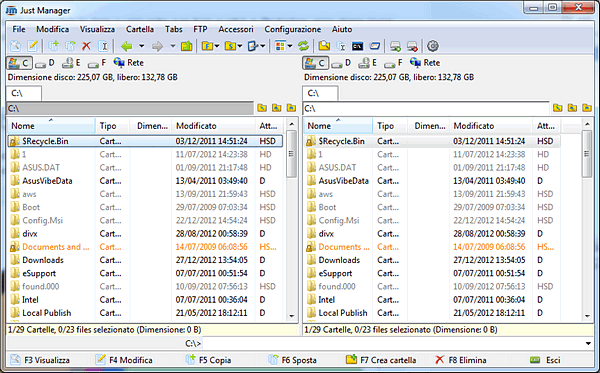This screenshot has width=600, height=373.
Task: Click the yellow F folder toolbar icon
Action: 207,46
